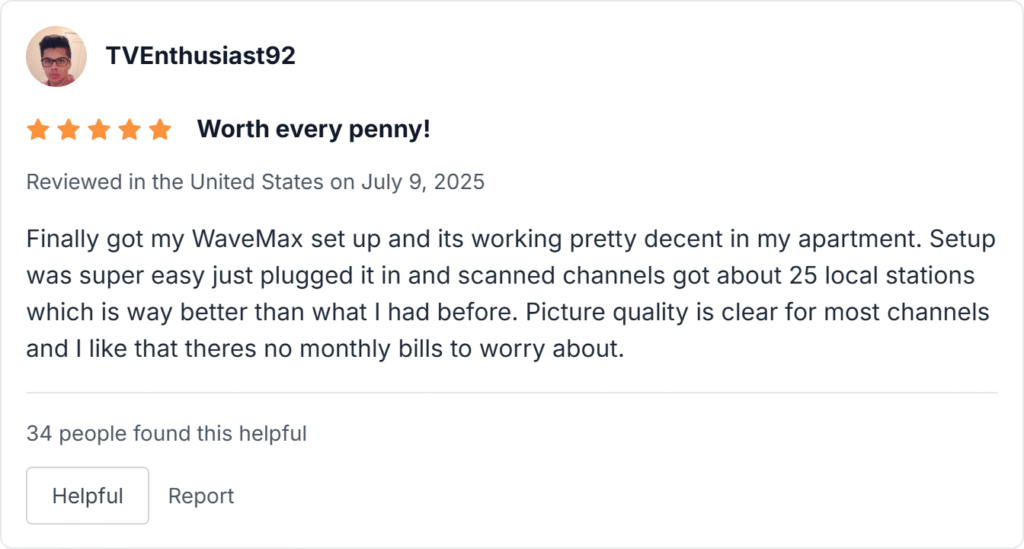Screen dimensions: 1024x549
Task: Report this review
Action: 201,496
